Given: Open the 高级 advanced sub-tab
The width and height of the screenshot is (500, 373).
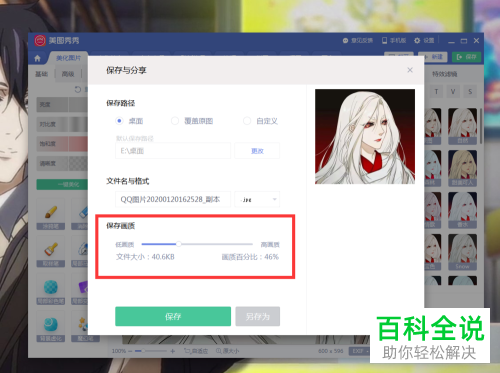Looking at the screenshot, I should [68, 74].
